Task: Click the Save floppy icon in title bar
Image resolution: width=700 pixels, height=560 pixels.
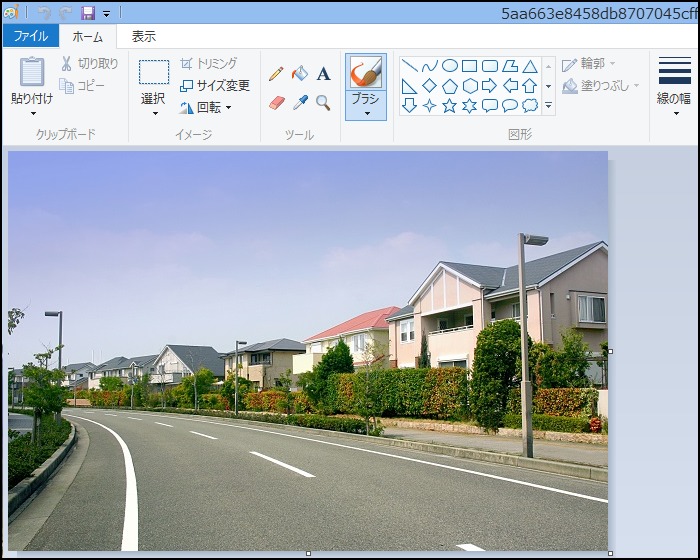Action: [x=88, y=13]
